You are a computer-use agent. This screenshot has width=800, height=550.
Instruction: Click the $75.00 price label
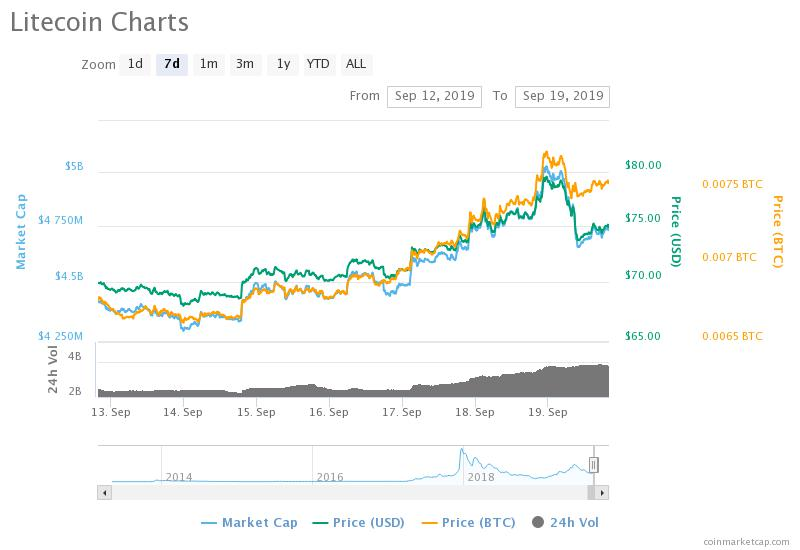coord(643,218)
